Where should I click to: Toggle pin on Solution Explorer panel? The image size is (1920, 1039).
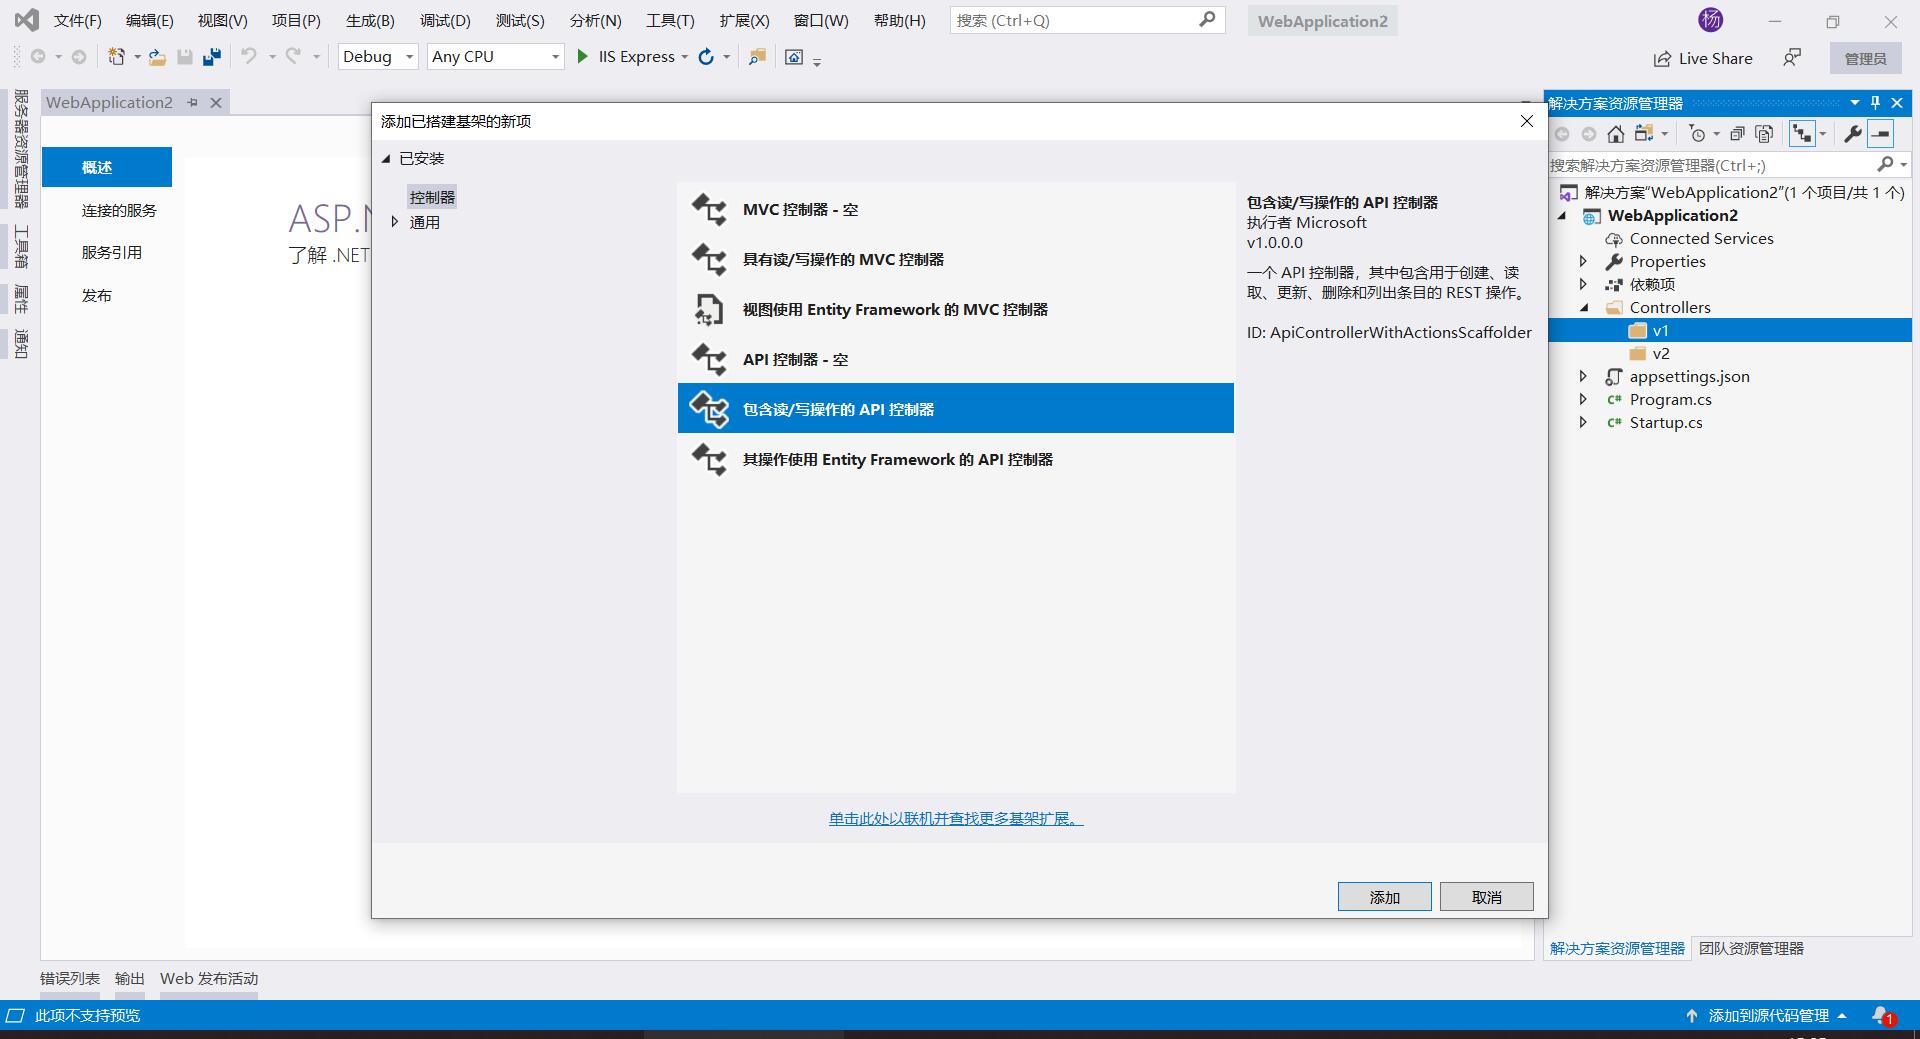click(1875, 103)
